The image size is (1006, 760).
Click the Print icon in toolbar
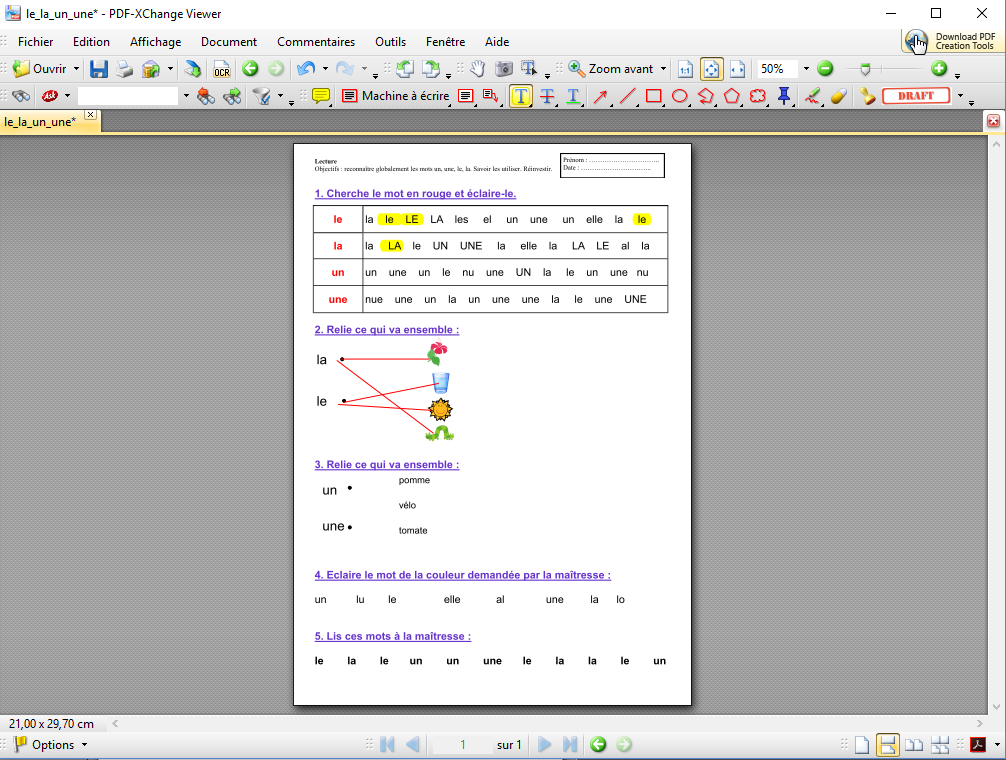click(x=125, y=69)
